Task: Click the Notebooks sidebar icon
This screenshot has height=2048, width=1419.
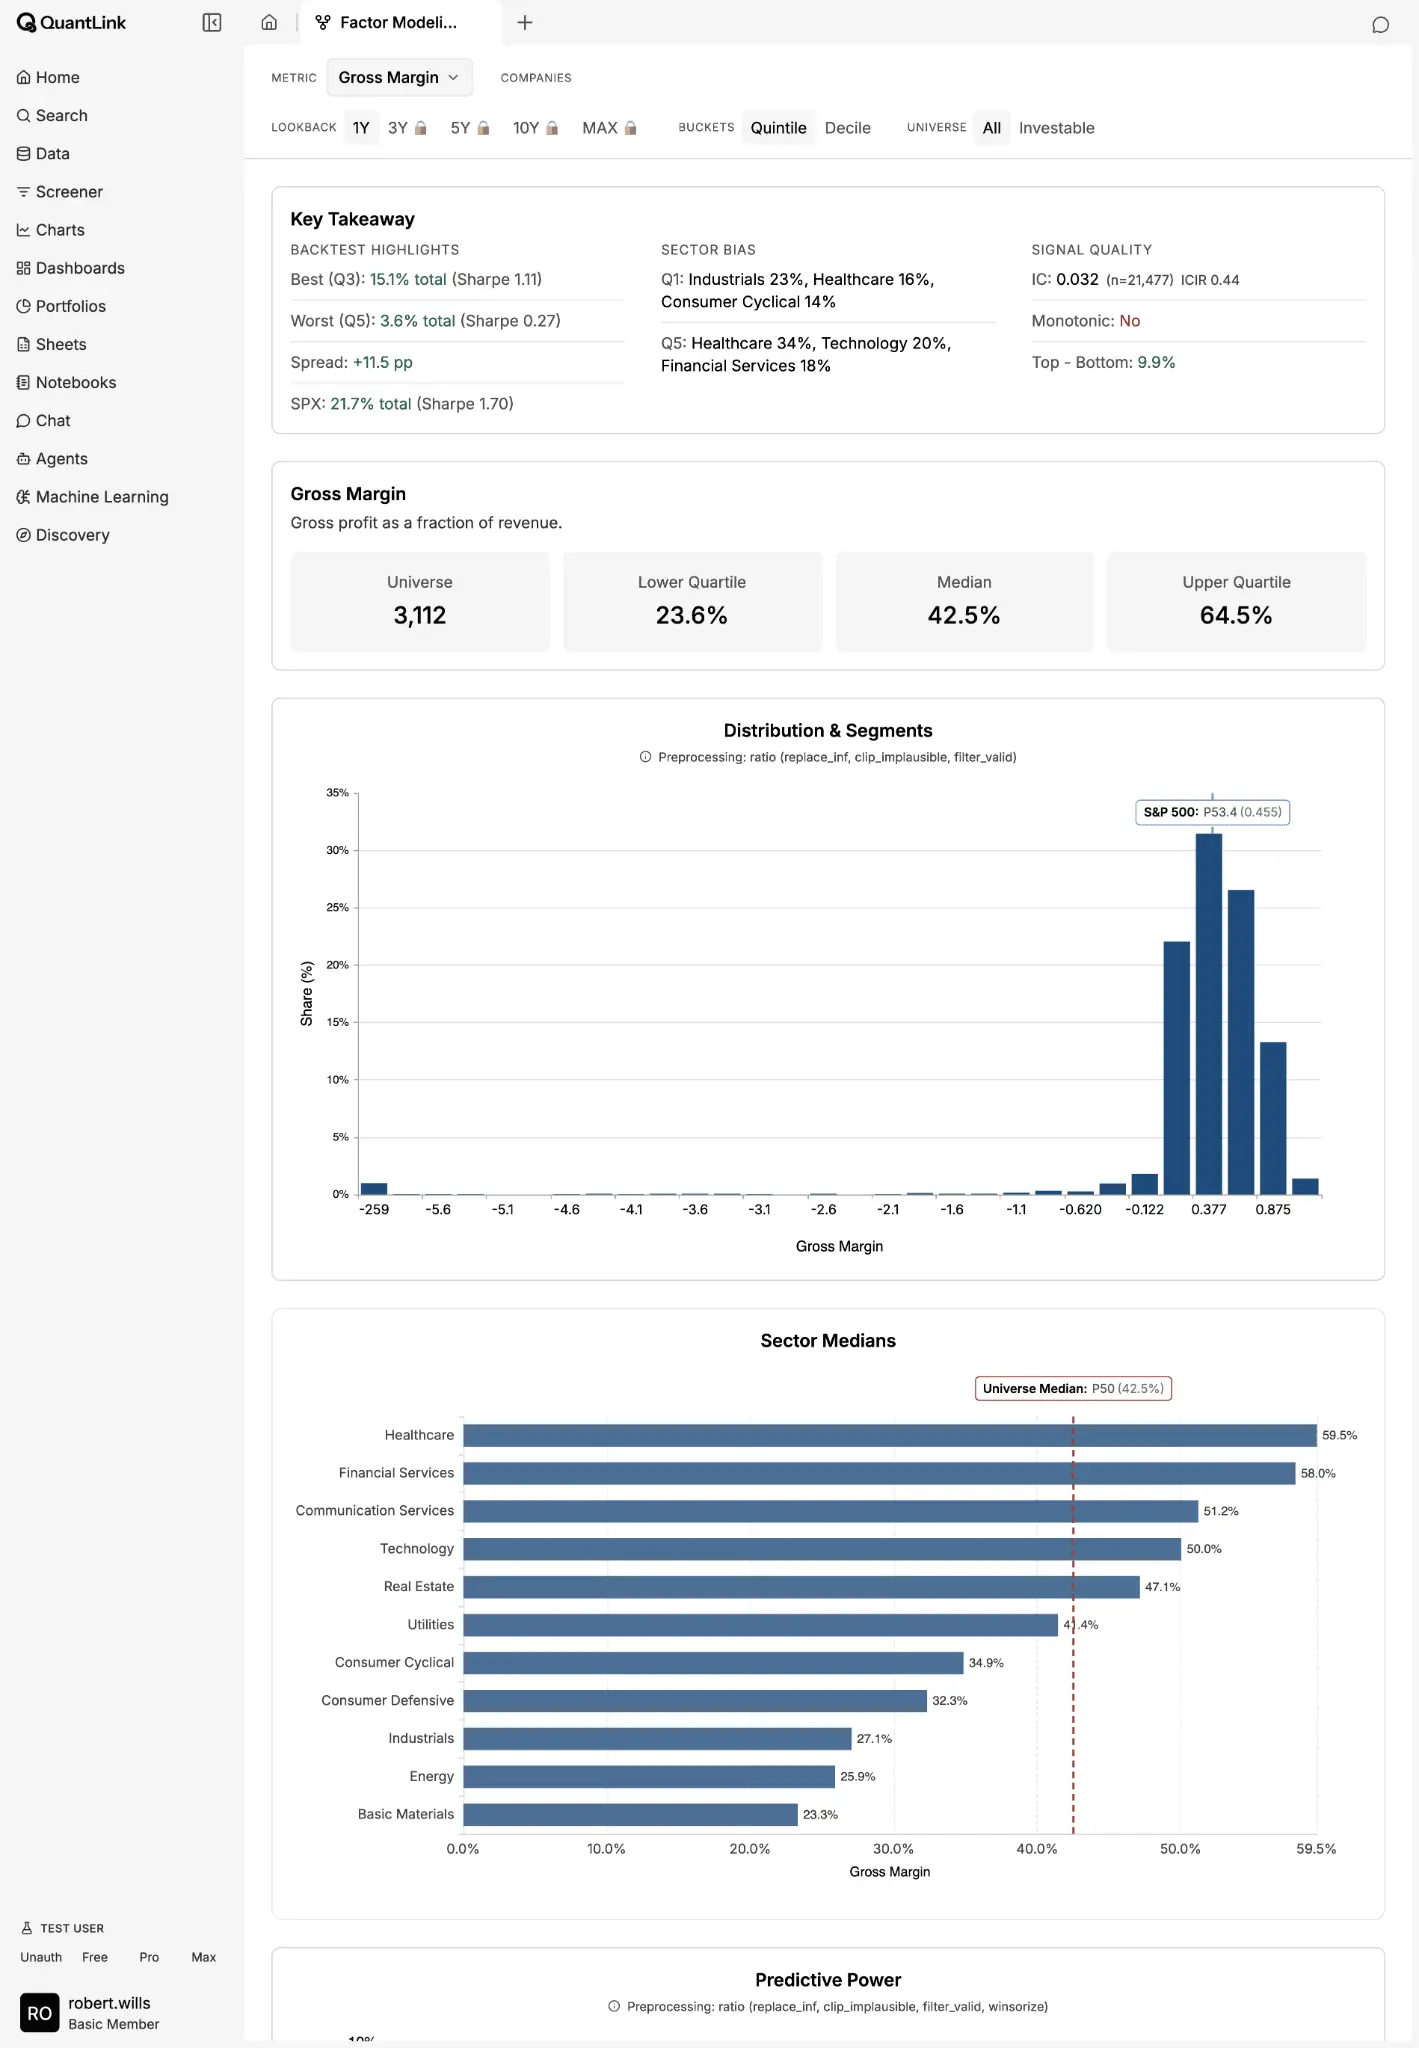Action: (24, 381)
